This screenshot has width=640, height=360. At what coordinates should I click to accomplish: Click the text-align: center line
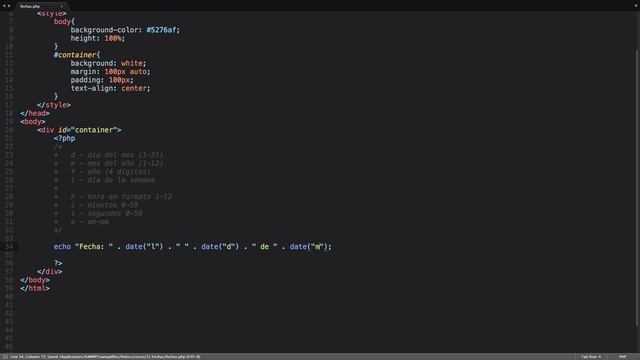110,88
